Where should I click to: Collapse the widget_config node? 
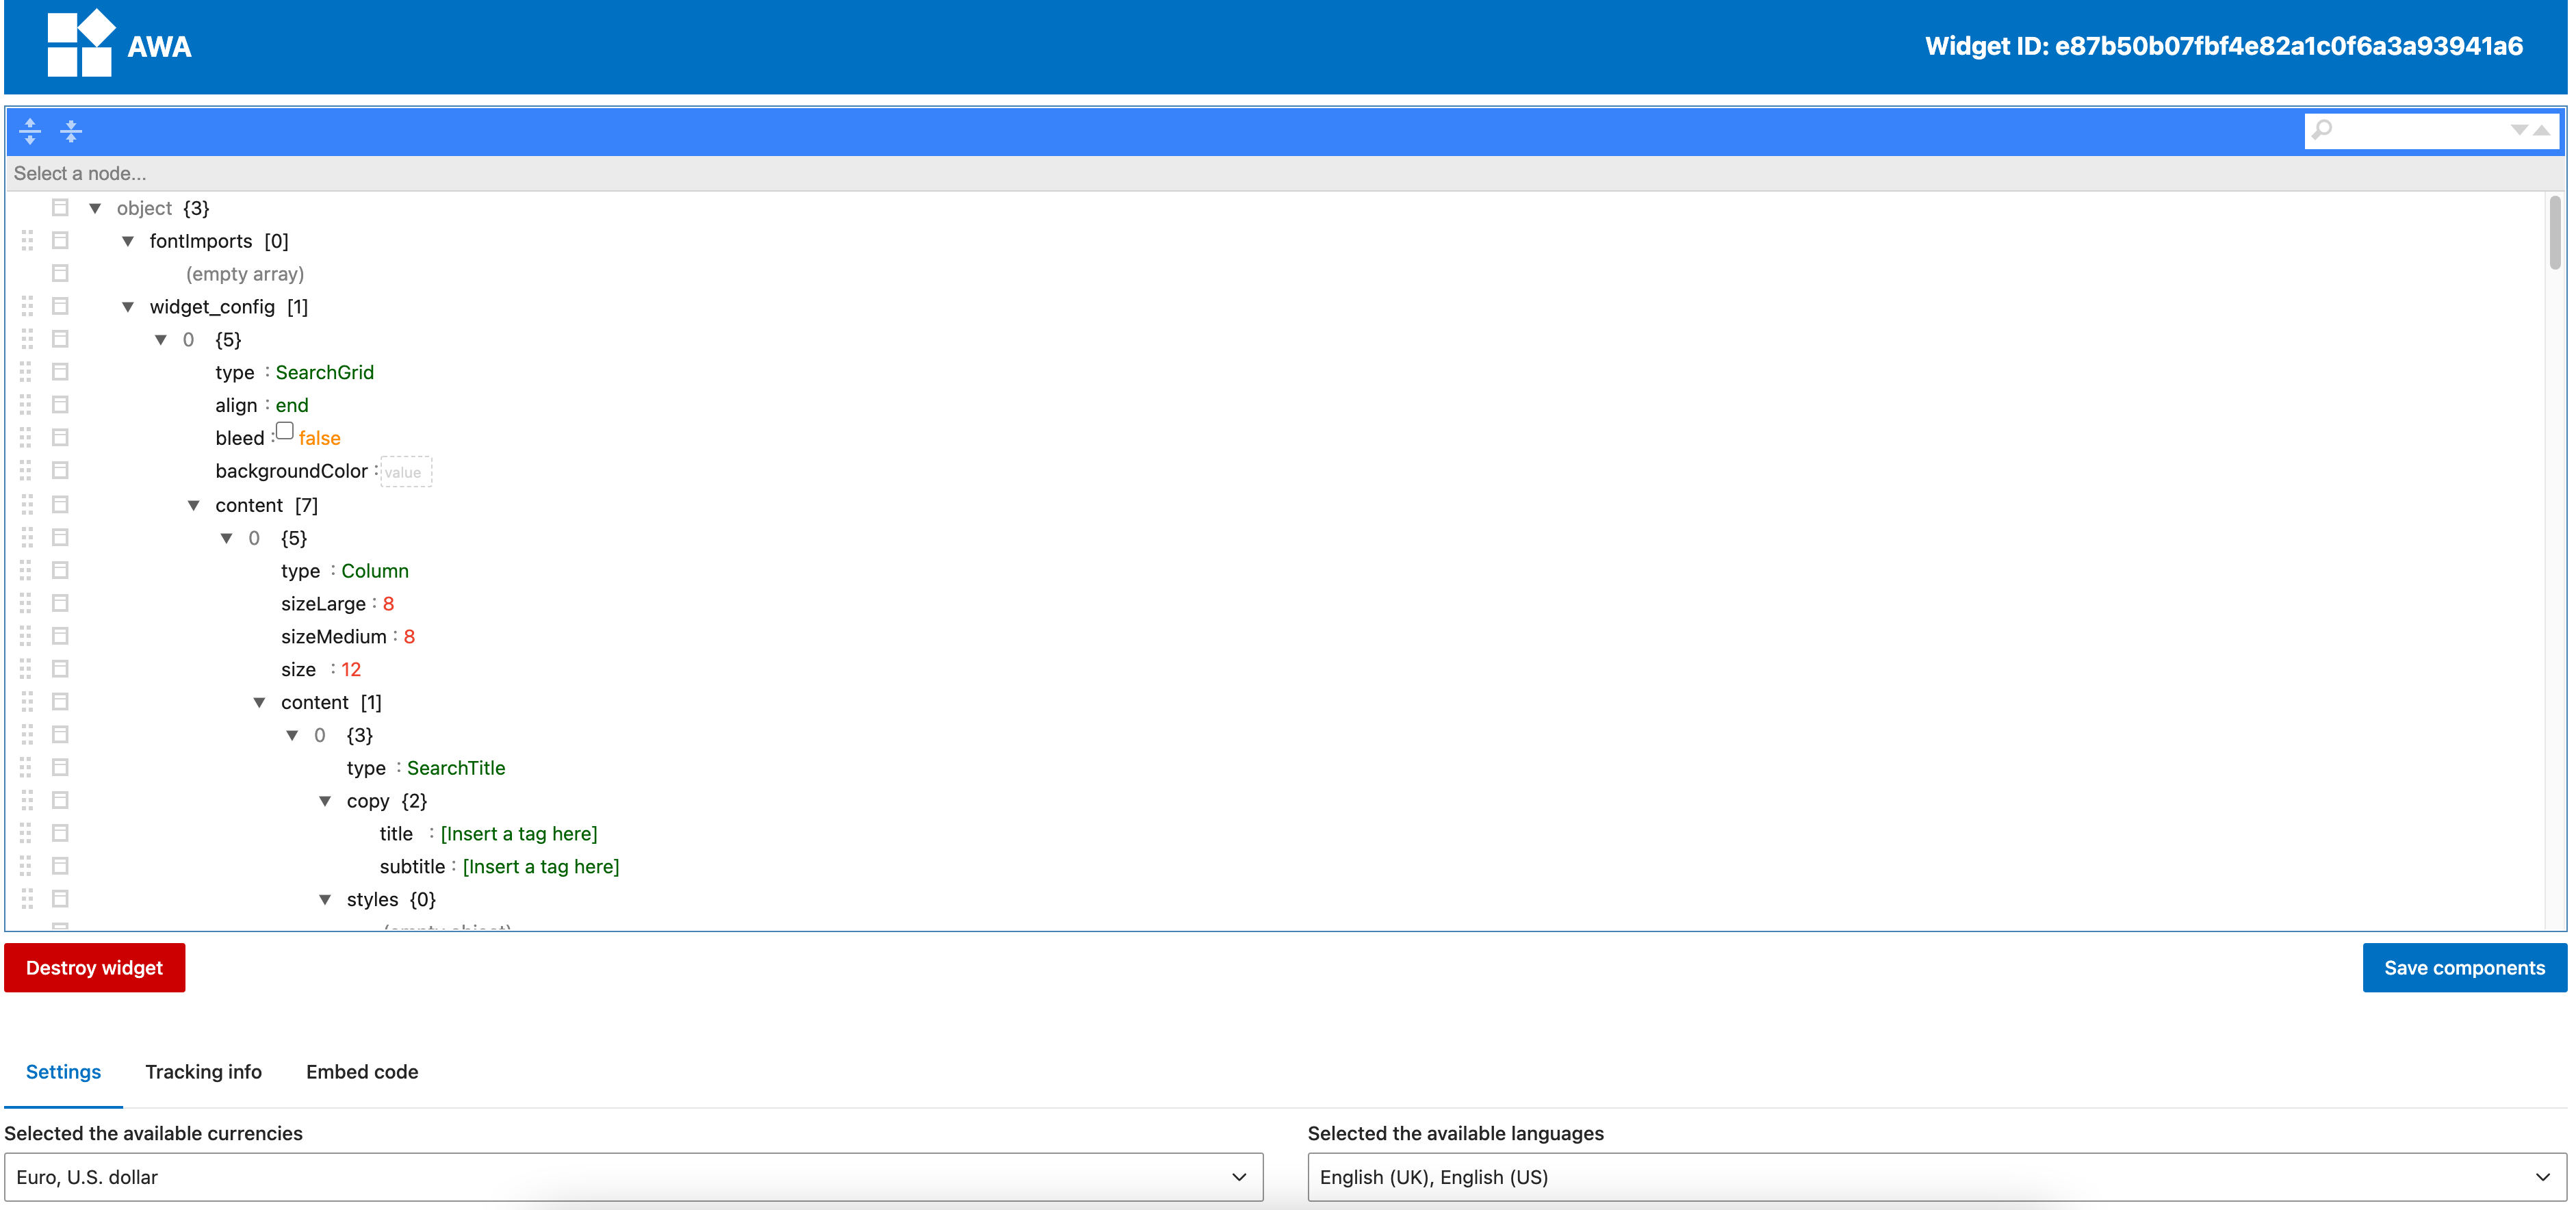pyautogui.click(x=128, y=307)
